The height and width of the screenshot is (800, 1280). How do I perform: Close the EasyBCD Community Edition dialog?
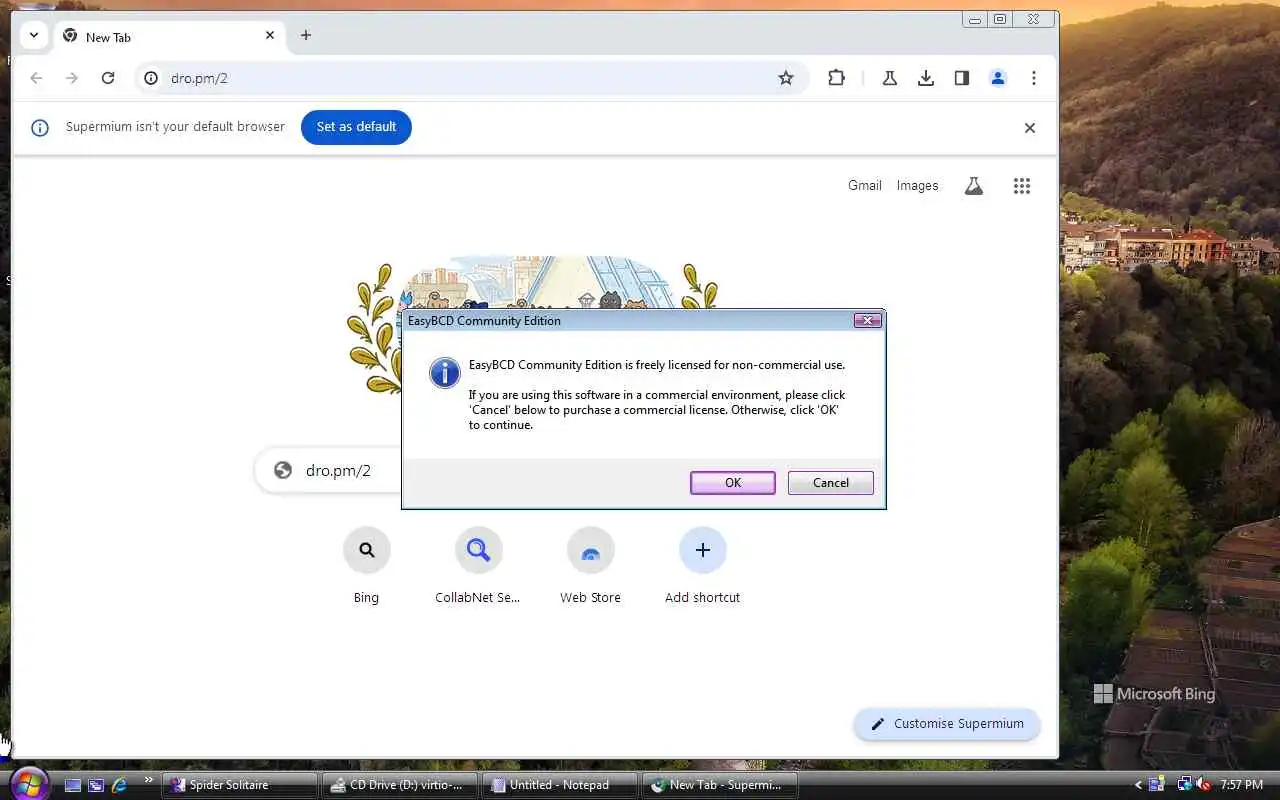tap(867, 320)
